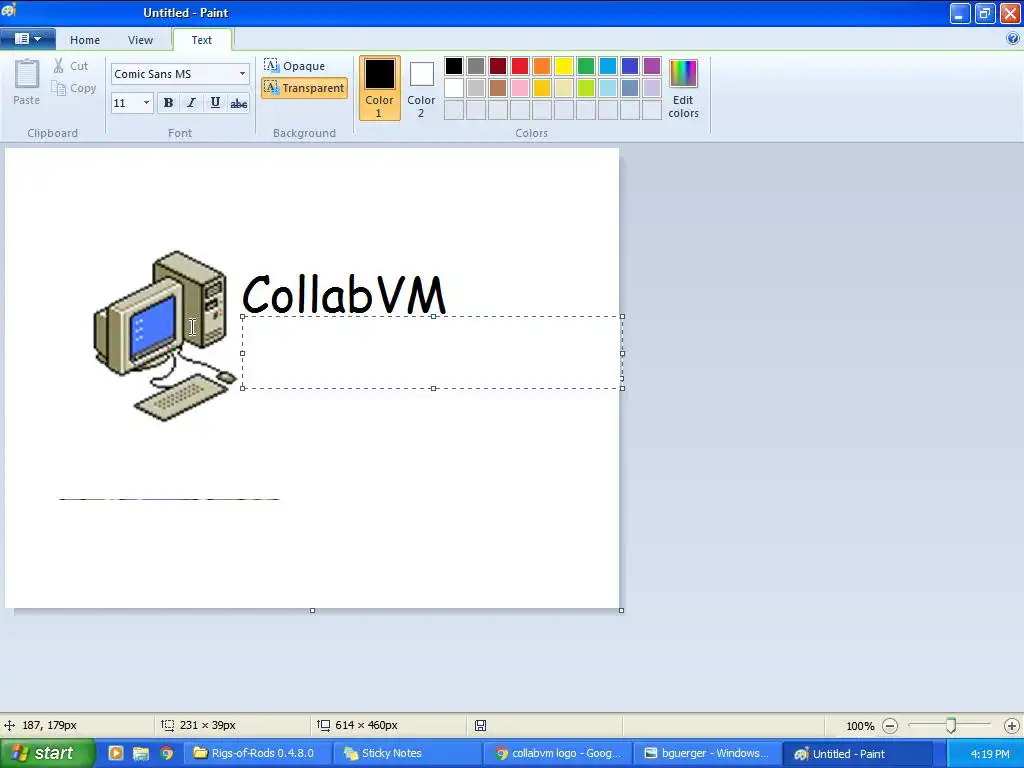The width and height of the screenshot is (1024, 768).
Task: Click the media player quick launch icon
Action: (x=116, y=753)
